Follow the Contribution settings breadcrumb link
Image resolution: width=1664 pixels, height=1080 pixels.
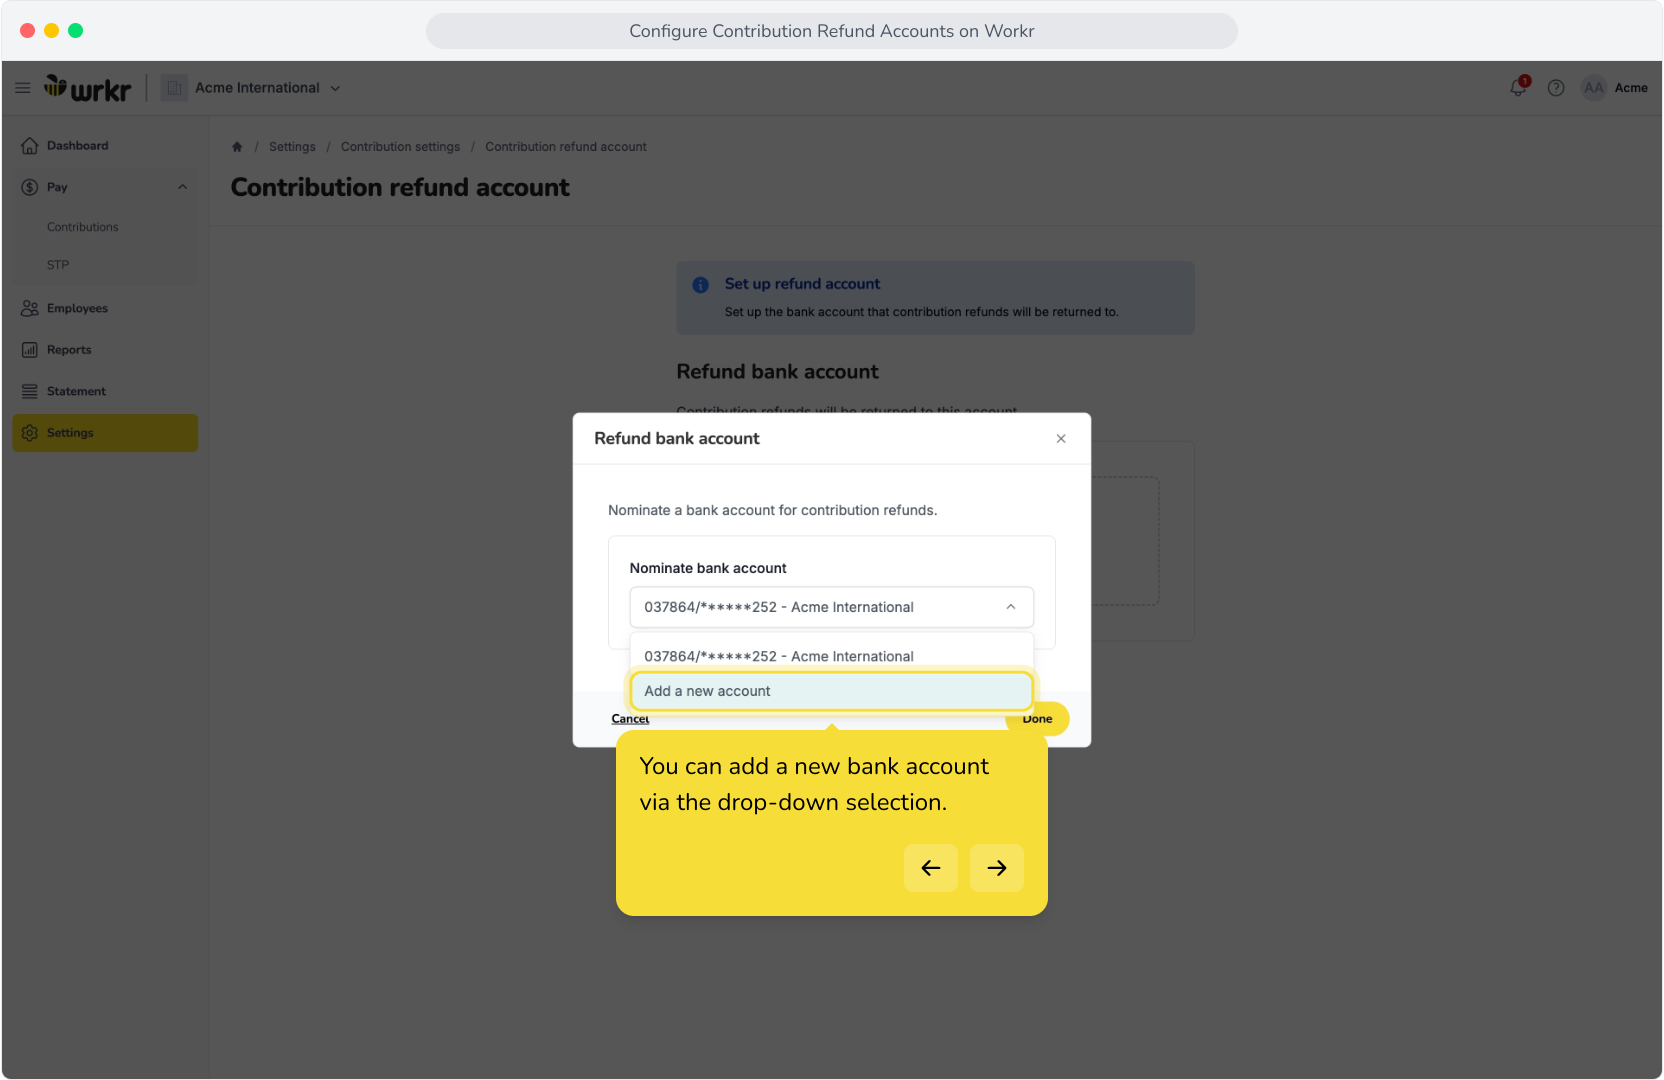click(x=400, y=147)
